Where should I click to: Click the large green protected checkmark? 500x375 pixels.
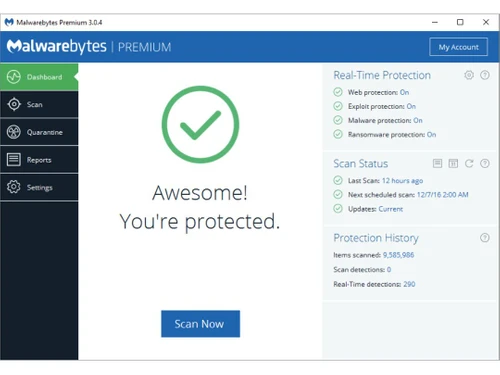click(200, 125)
